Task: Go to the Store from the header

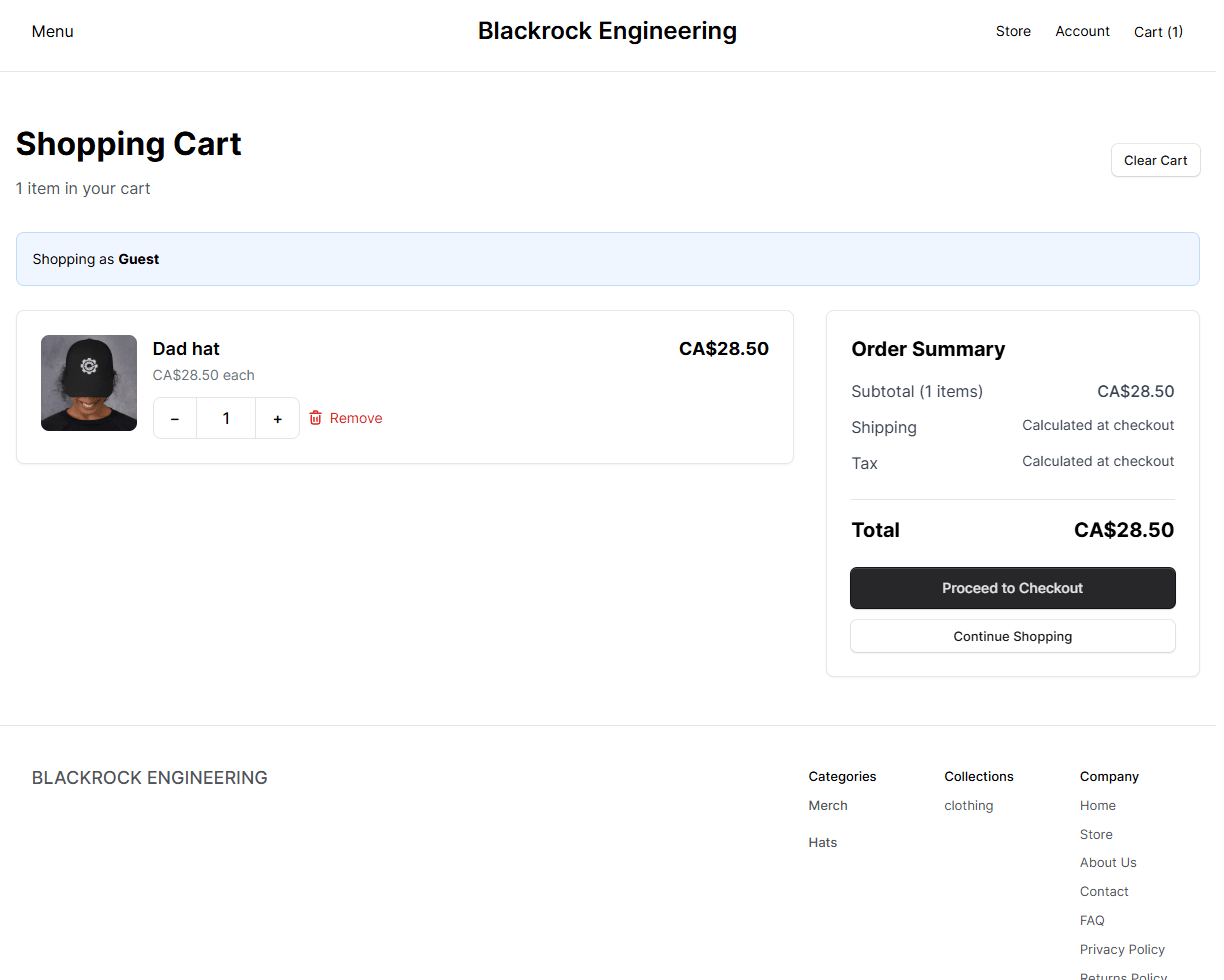Action: 1013,31
